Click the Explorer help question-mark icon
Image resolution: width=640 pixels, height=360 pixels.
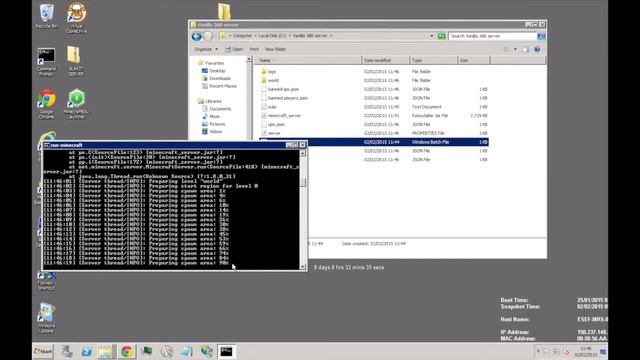click(538, 49)
